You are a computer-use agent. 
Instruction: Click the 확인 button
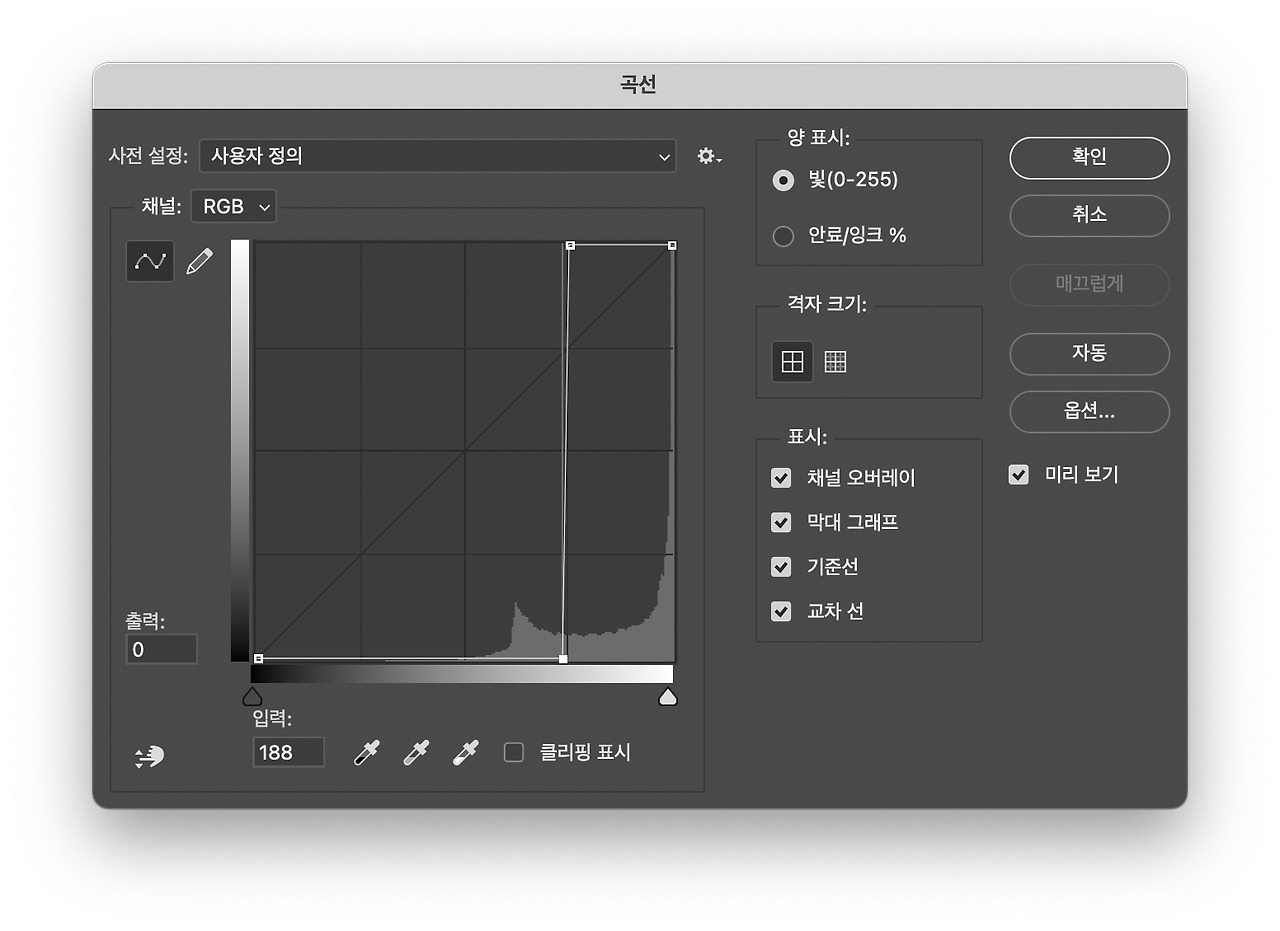1089,158
